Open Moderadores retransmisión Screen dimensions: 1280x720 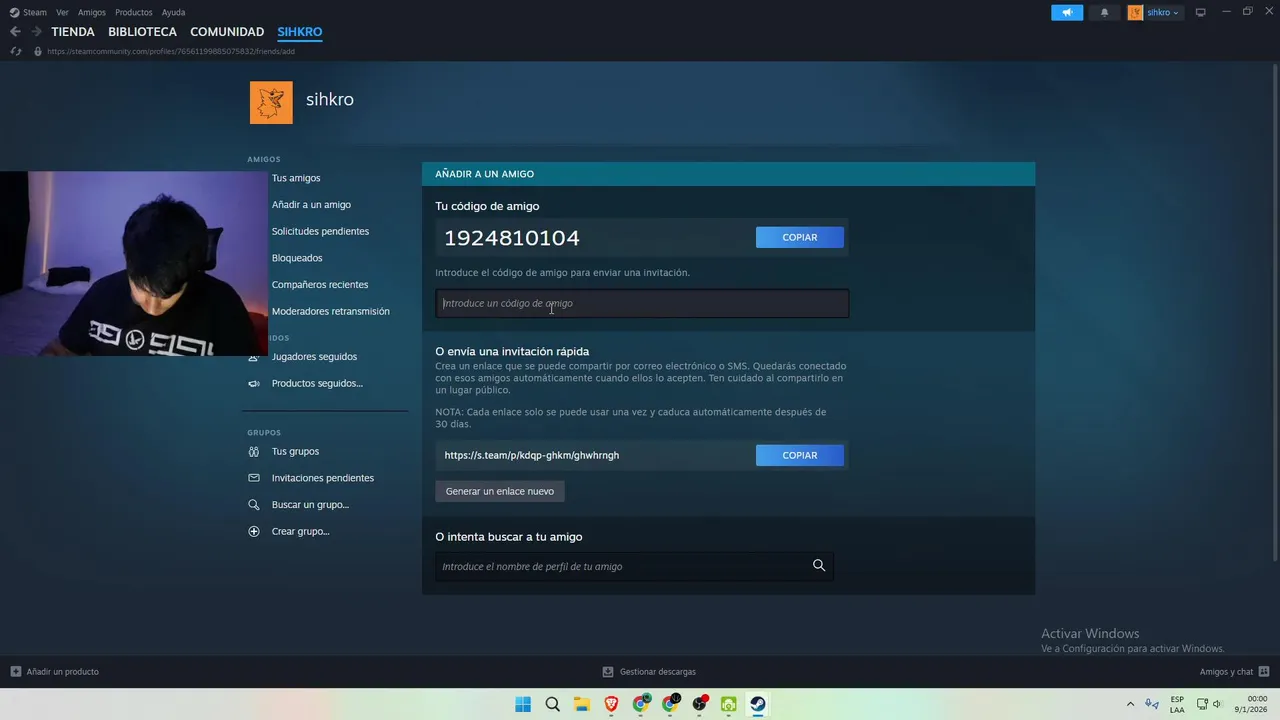point(331,311)
